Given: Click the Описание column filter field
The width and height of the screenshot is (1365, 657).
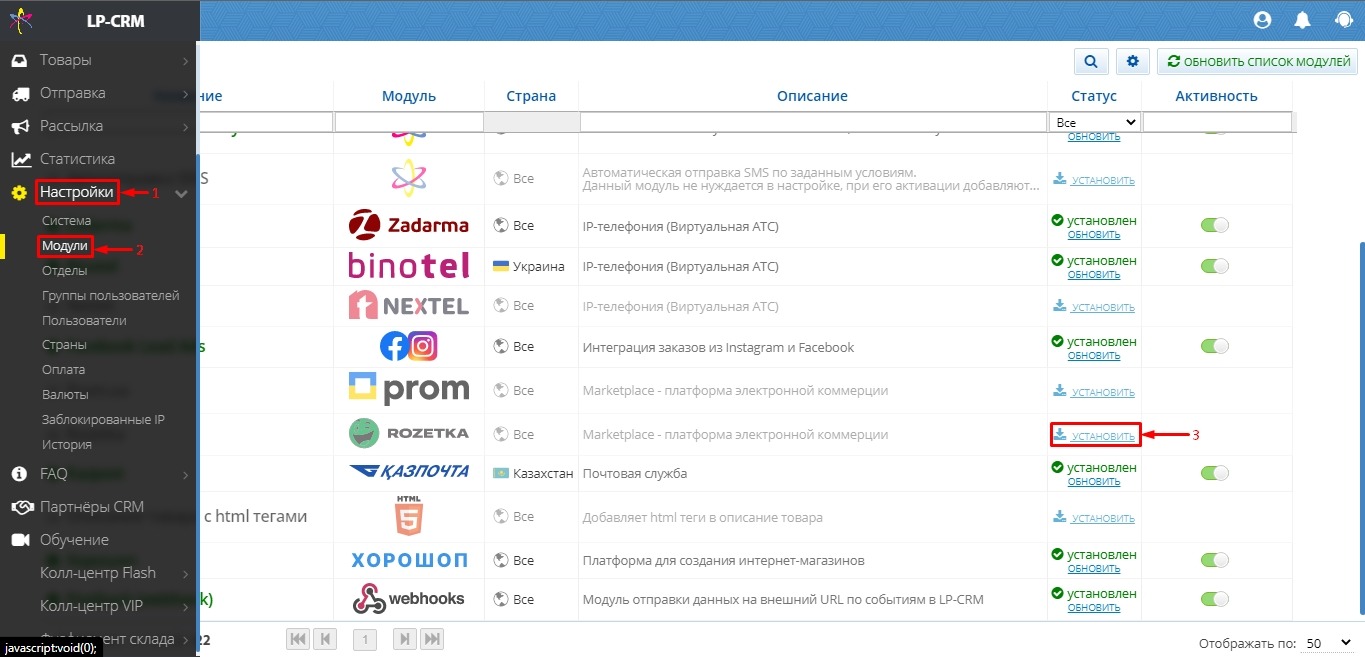Looking at the screenshot, I should click(812, 122).
